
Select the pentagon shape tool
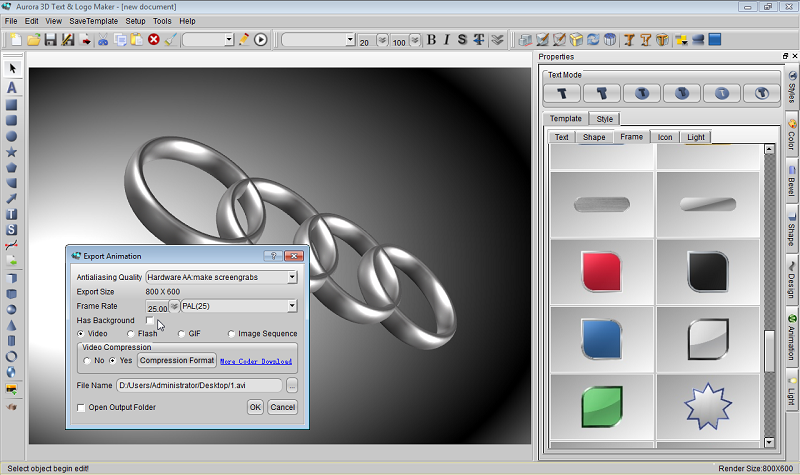pos(11,167)
